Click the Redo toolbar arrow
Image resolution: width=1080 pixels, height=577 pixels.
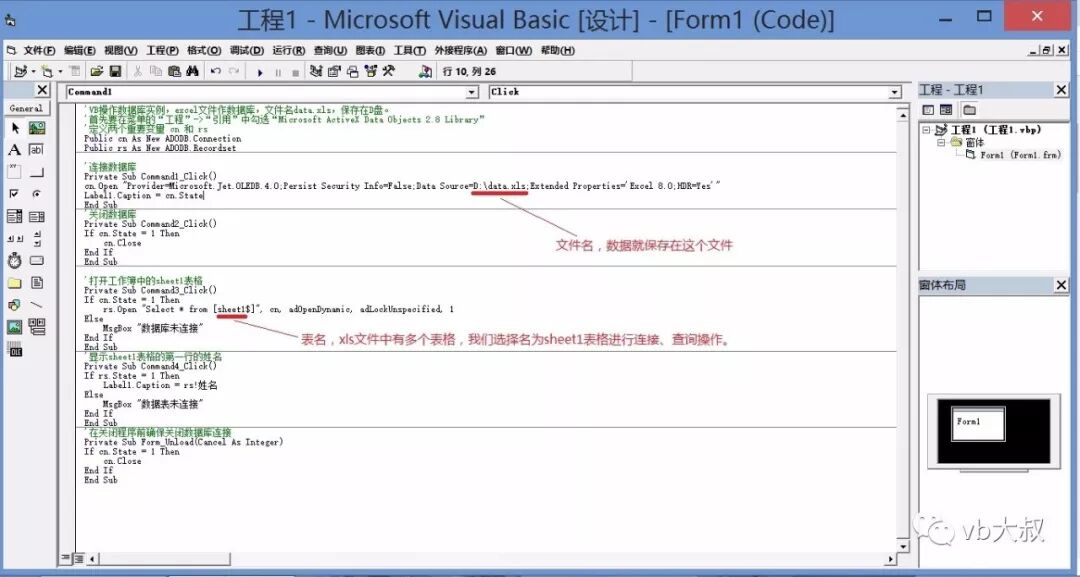click(x=234, y=71)
